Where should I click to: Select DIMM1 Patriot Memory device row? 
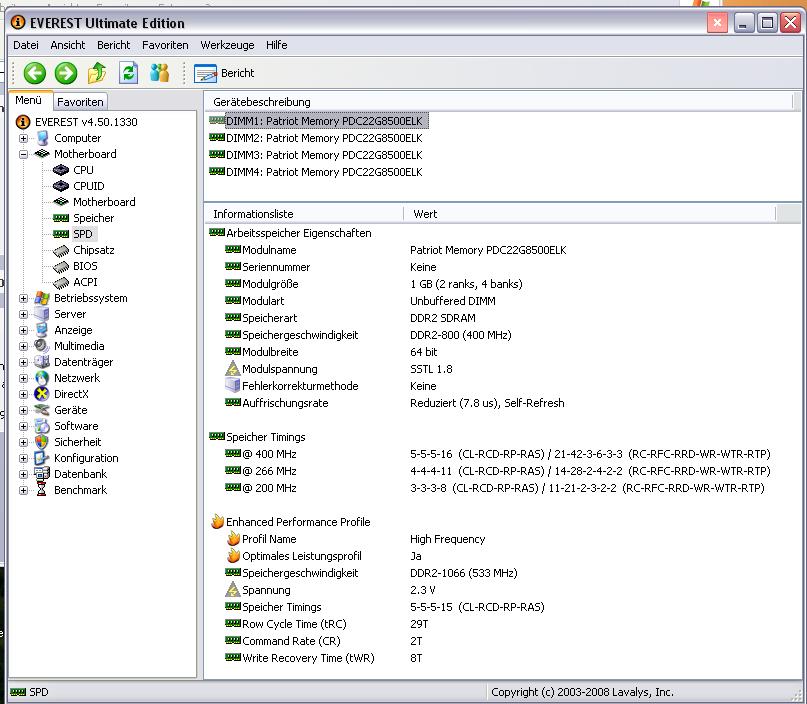coord(319,121)
